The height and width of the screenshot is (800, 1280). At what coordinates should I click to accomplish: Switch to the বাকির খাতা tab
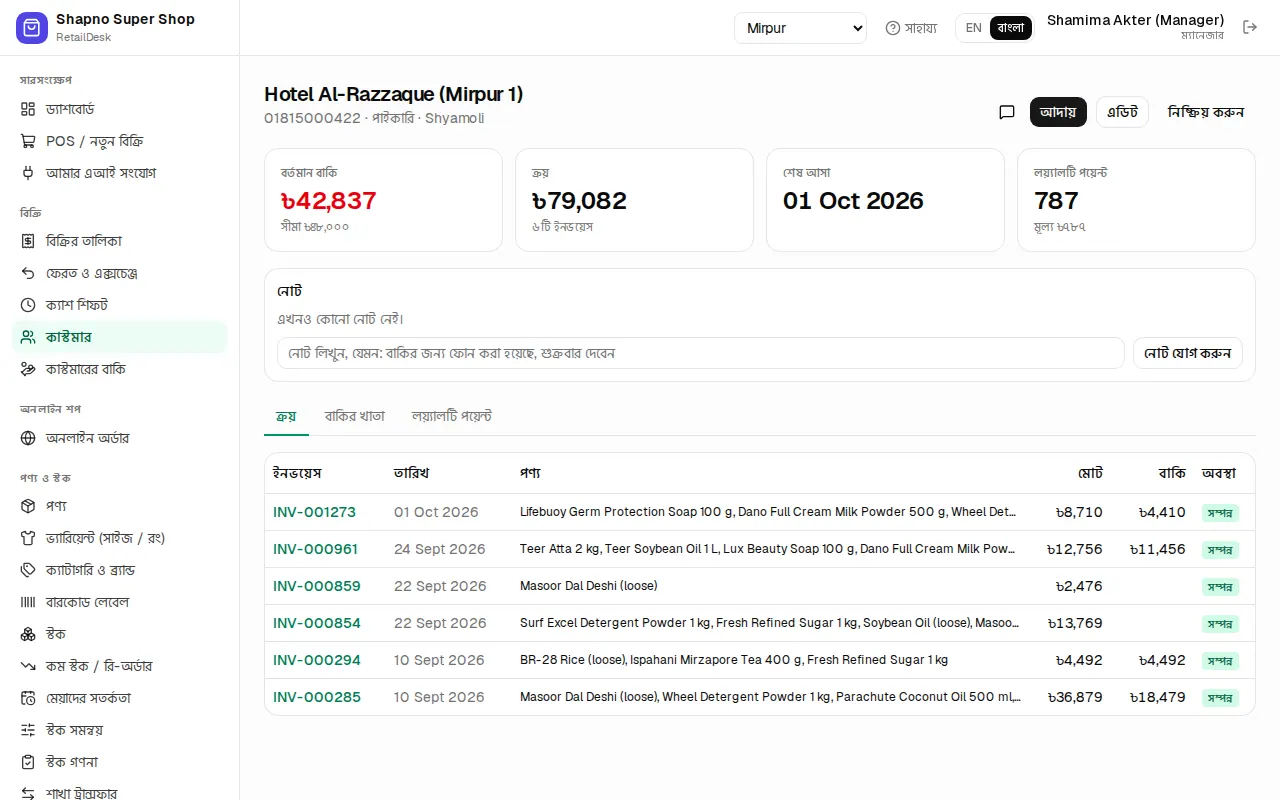354,416
